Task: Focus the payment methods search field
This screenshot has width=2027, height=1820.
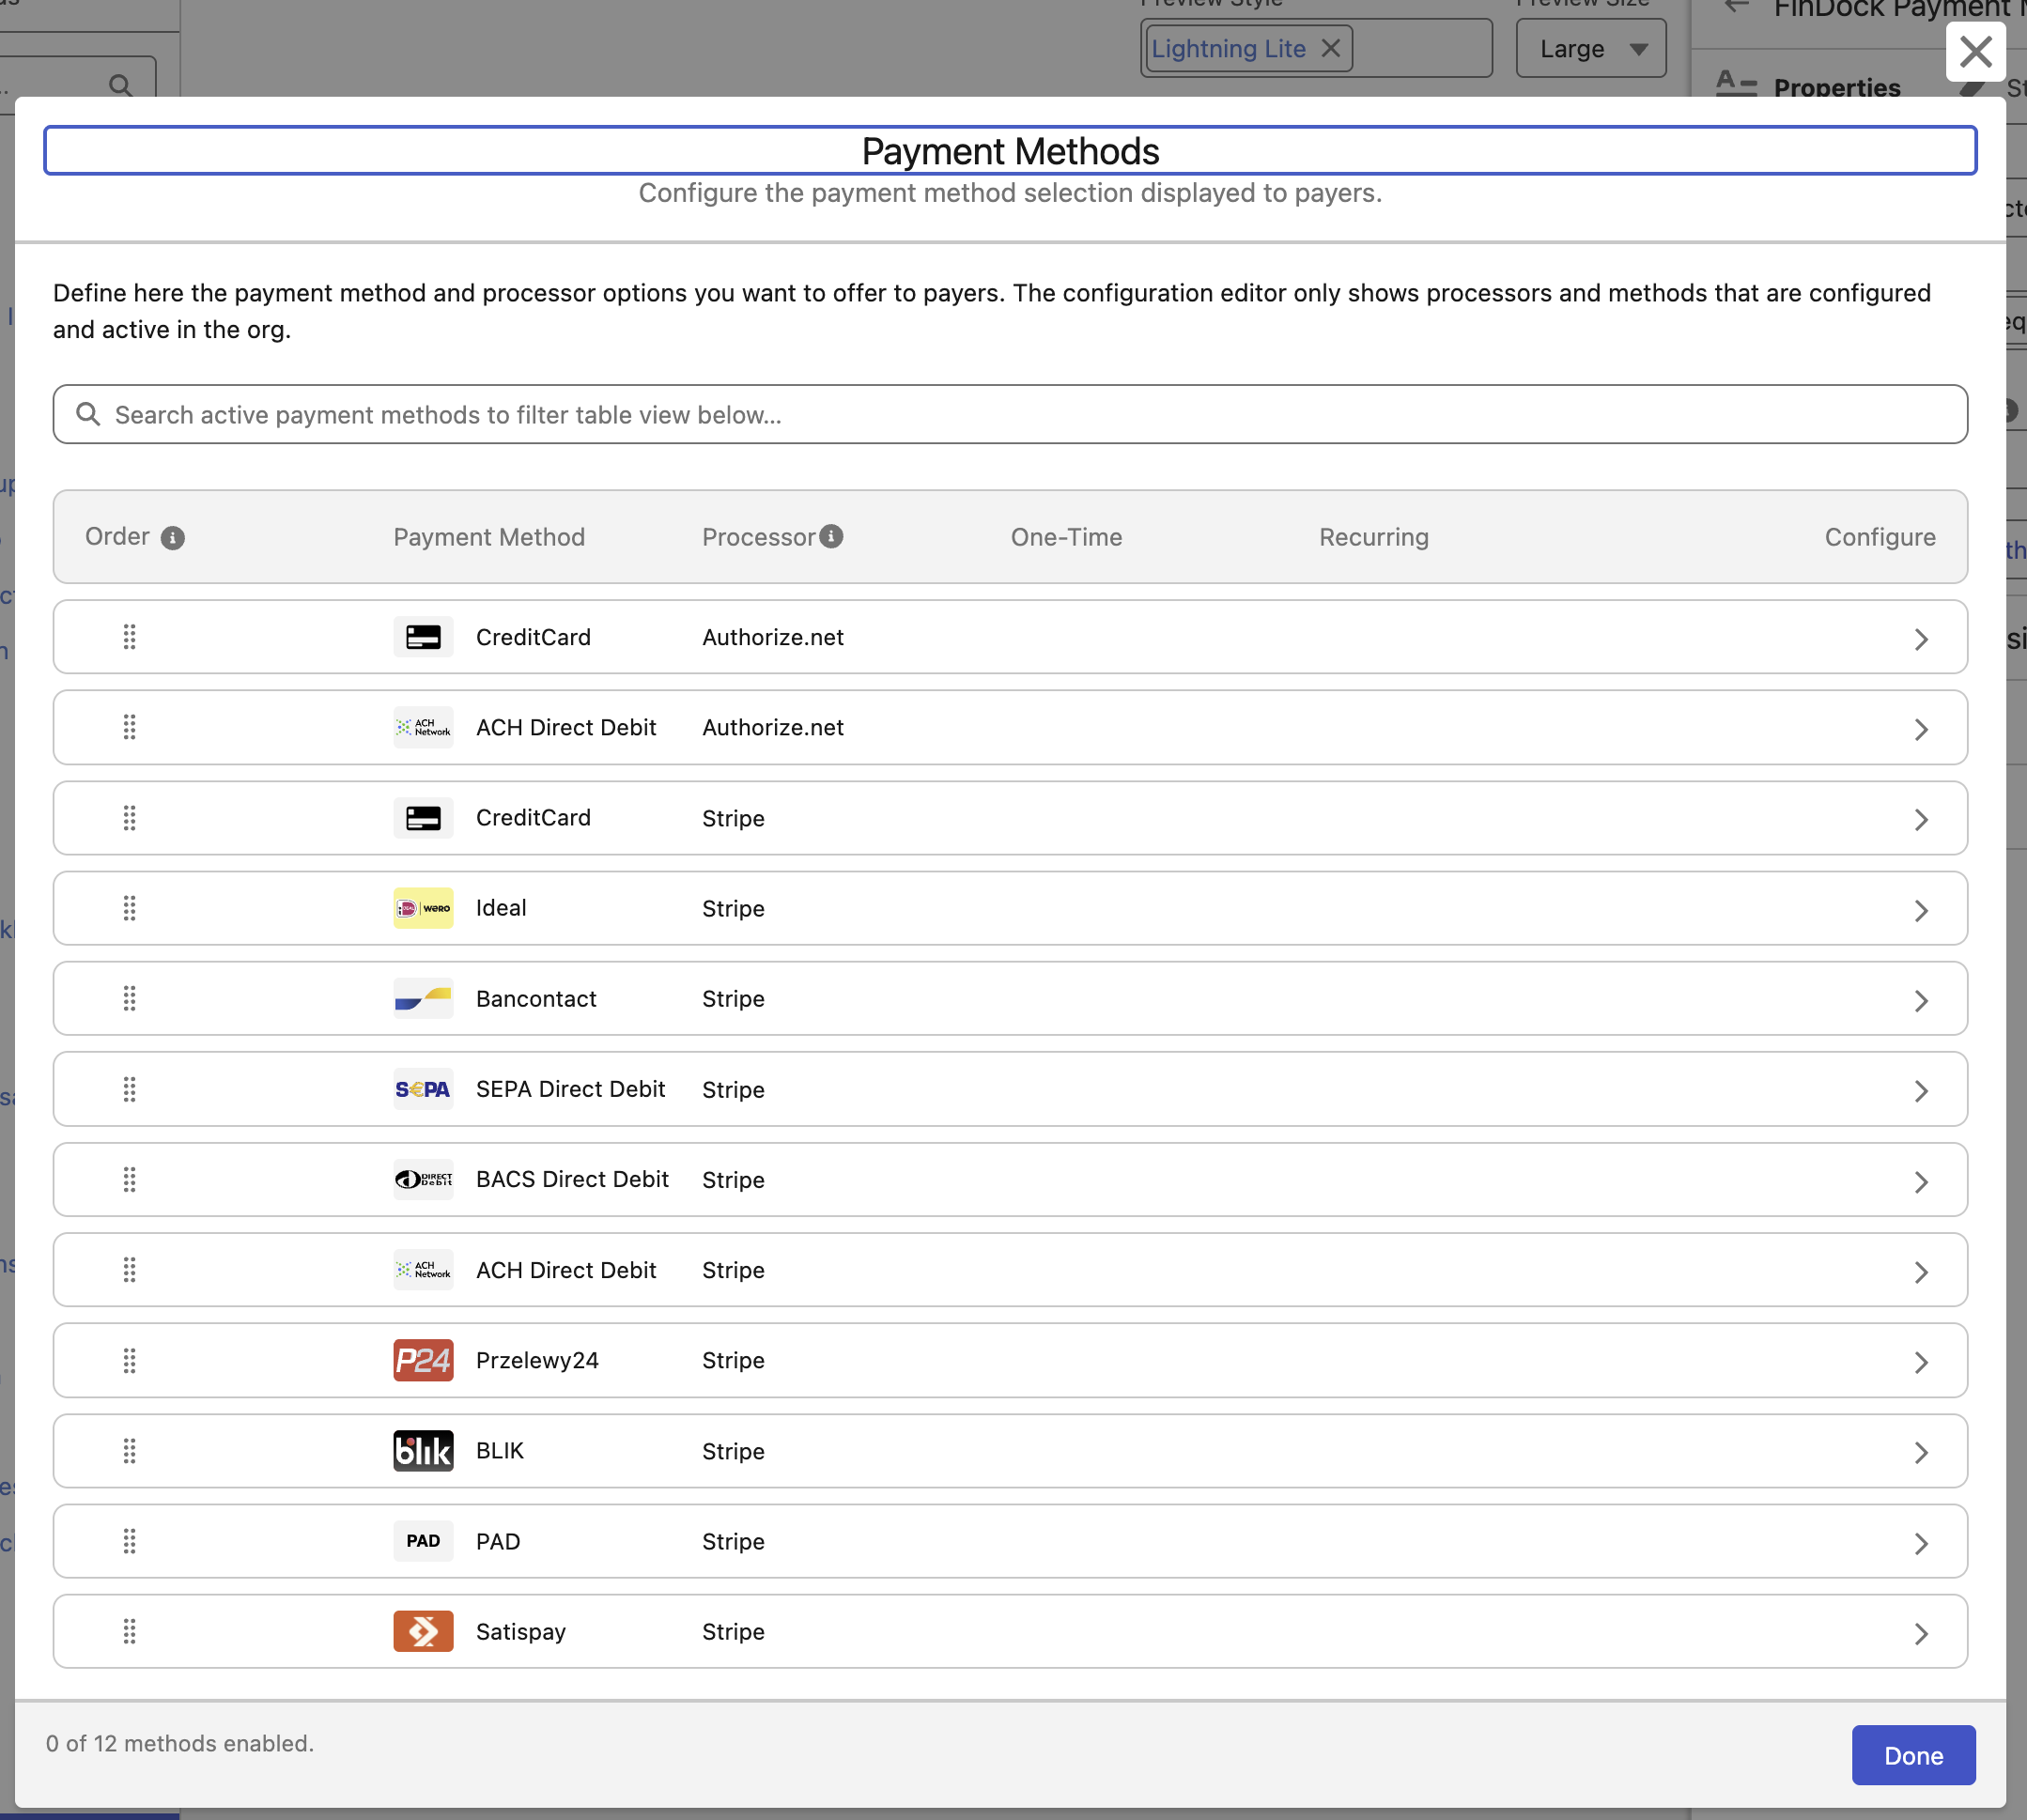Action: 1010,414
